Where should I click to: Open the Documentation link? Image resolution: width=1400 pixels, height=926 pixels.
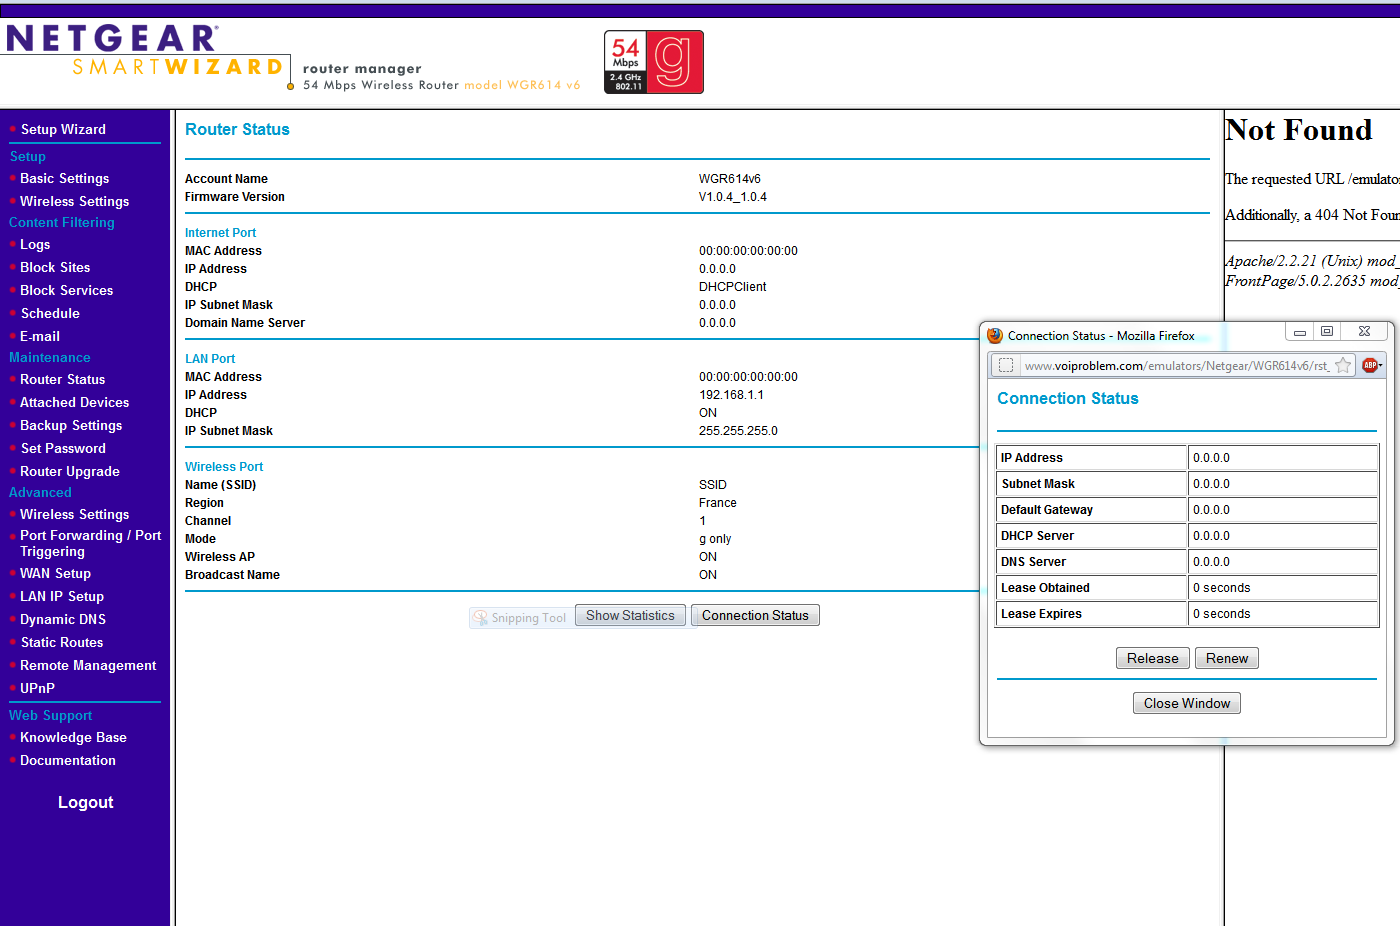[68, 761]
